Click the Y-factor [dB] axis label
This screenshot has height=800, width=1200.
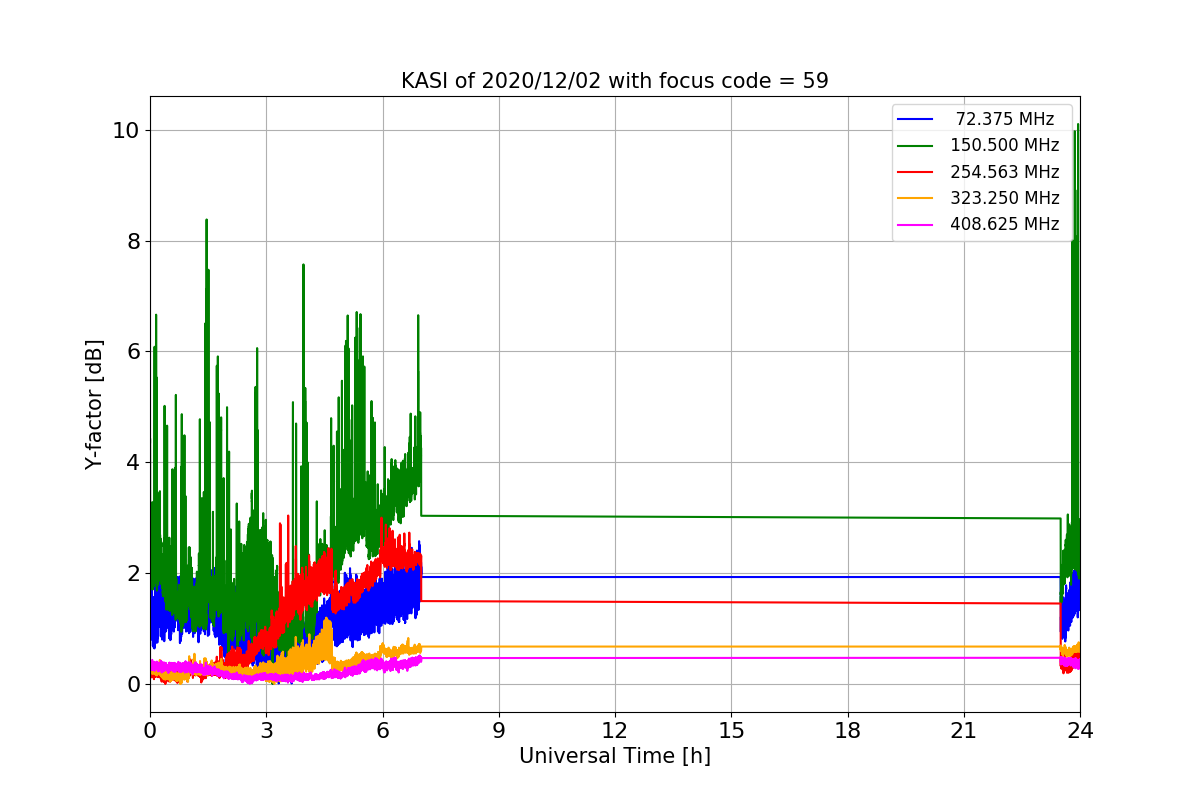click(94, 404)
